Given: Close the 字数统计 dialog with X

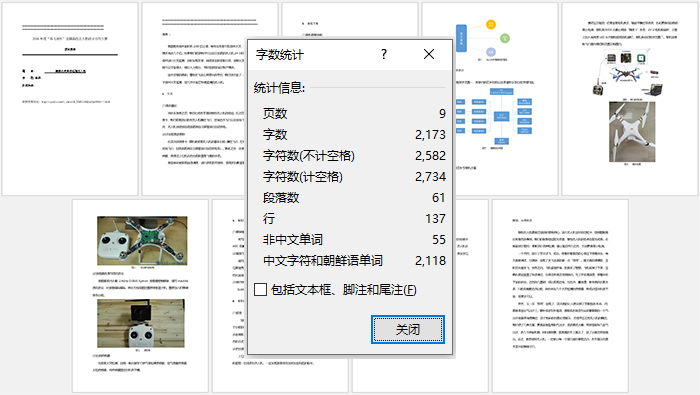Looking at the screenshot, I should point(429,54).
